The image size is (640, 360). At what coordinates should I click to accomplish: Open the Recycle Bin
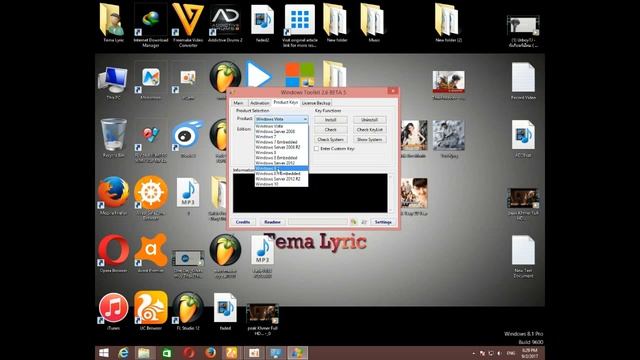coord(113,138)
